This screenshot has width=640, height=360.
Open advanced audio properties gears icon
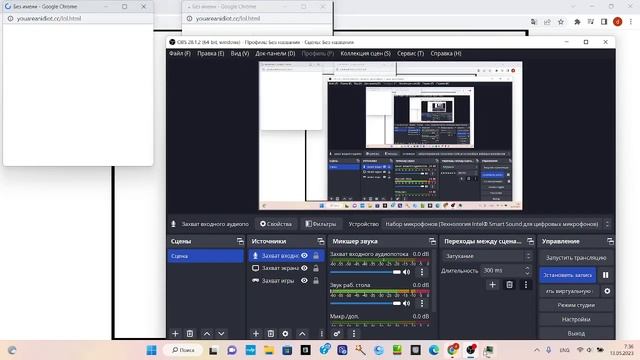pos(337,333)
